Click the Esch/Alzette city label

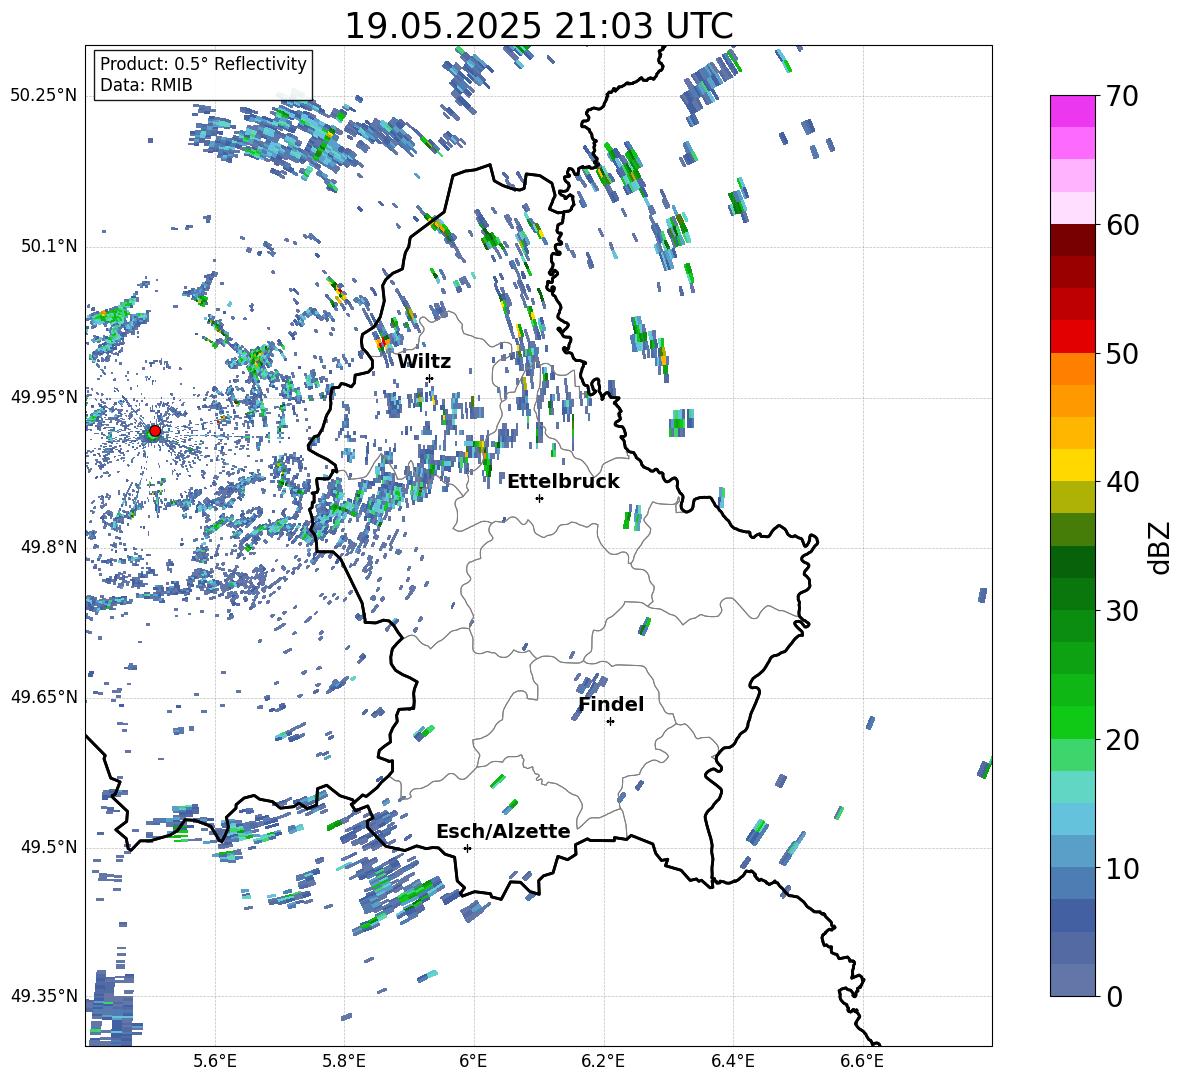coord(503,831)
